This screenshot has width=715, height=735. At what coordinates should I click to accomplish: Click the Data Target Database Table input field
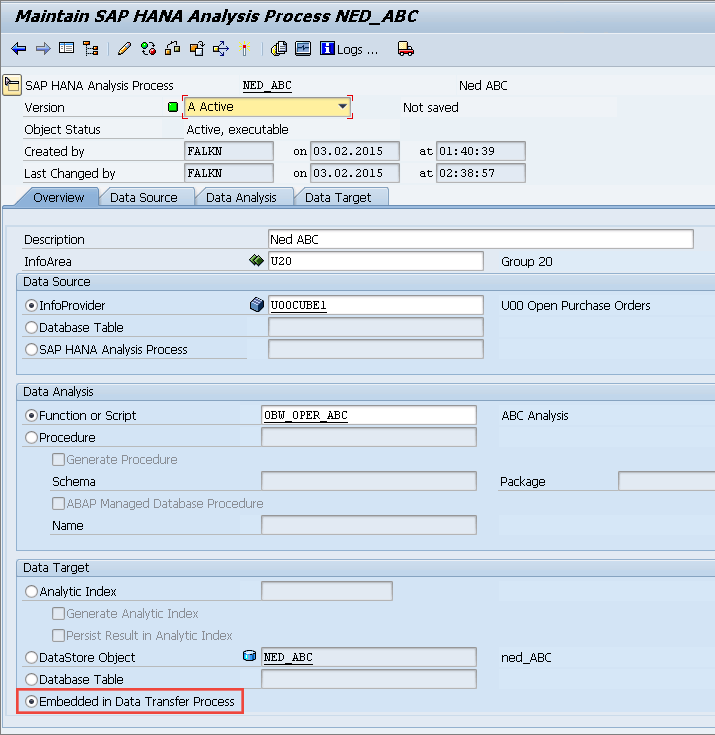(x=369, y=679)
